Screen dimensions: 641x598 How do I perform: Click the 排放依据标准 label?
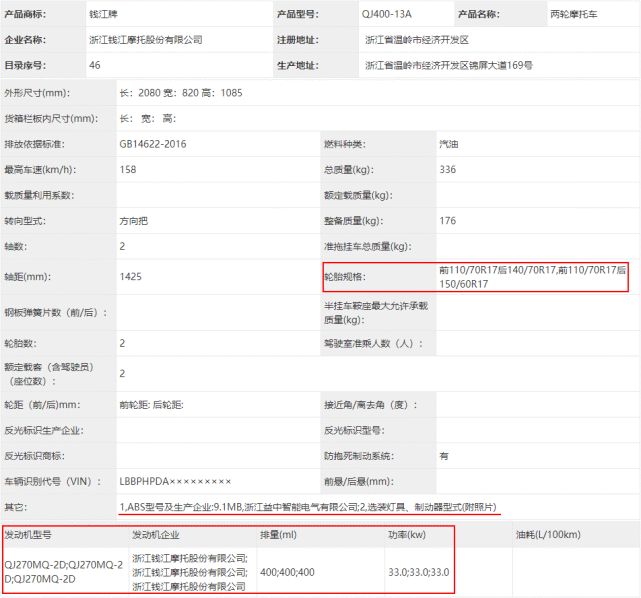[x=34, y=144]
